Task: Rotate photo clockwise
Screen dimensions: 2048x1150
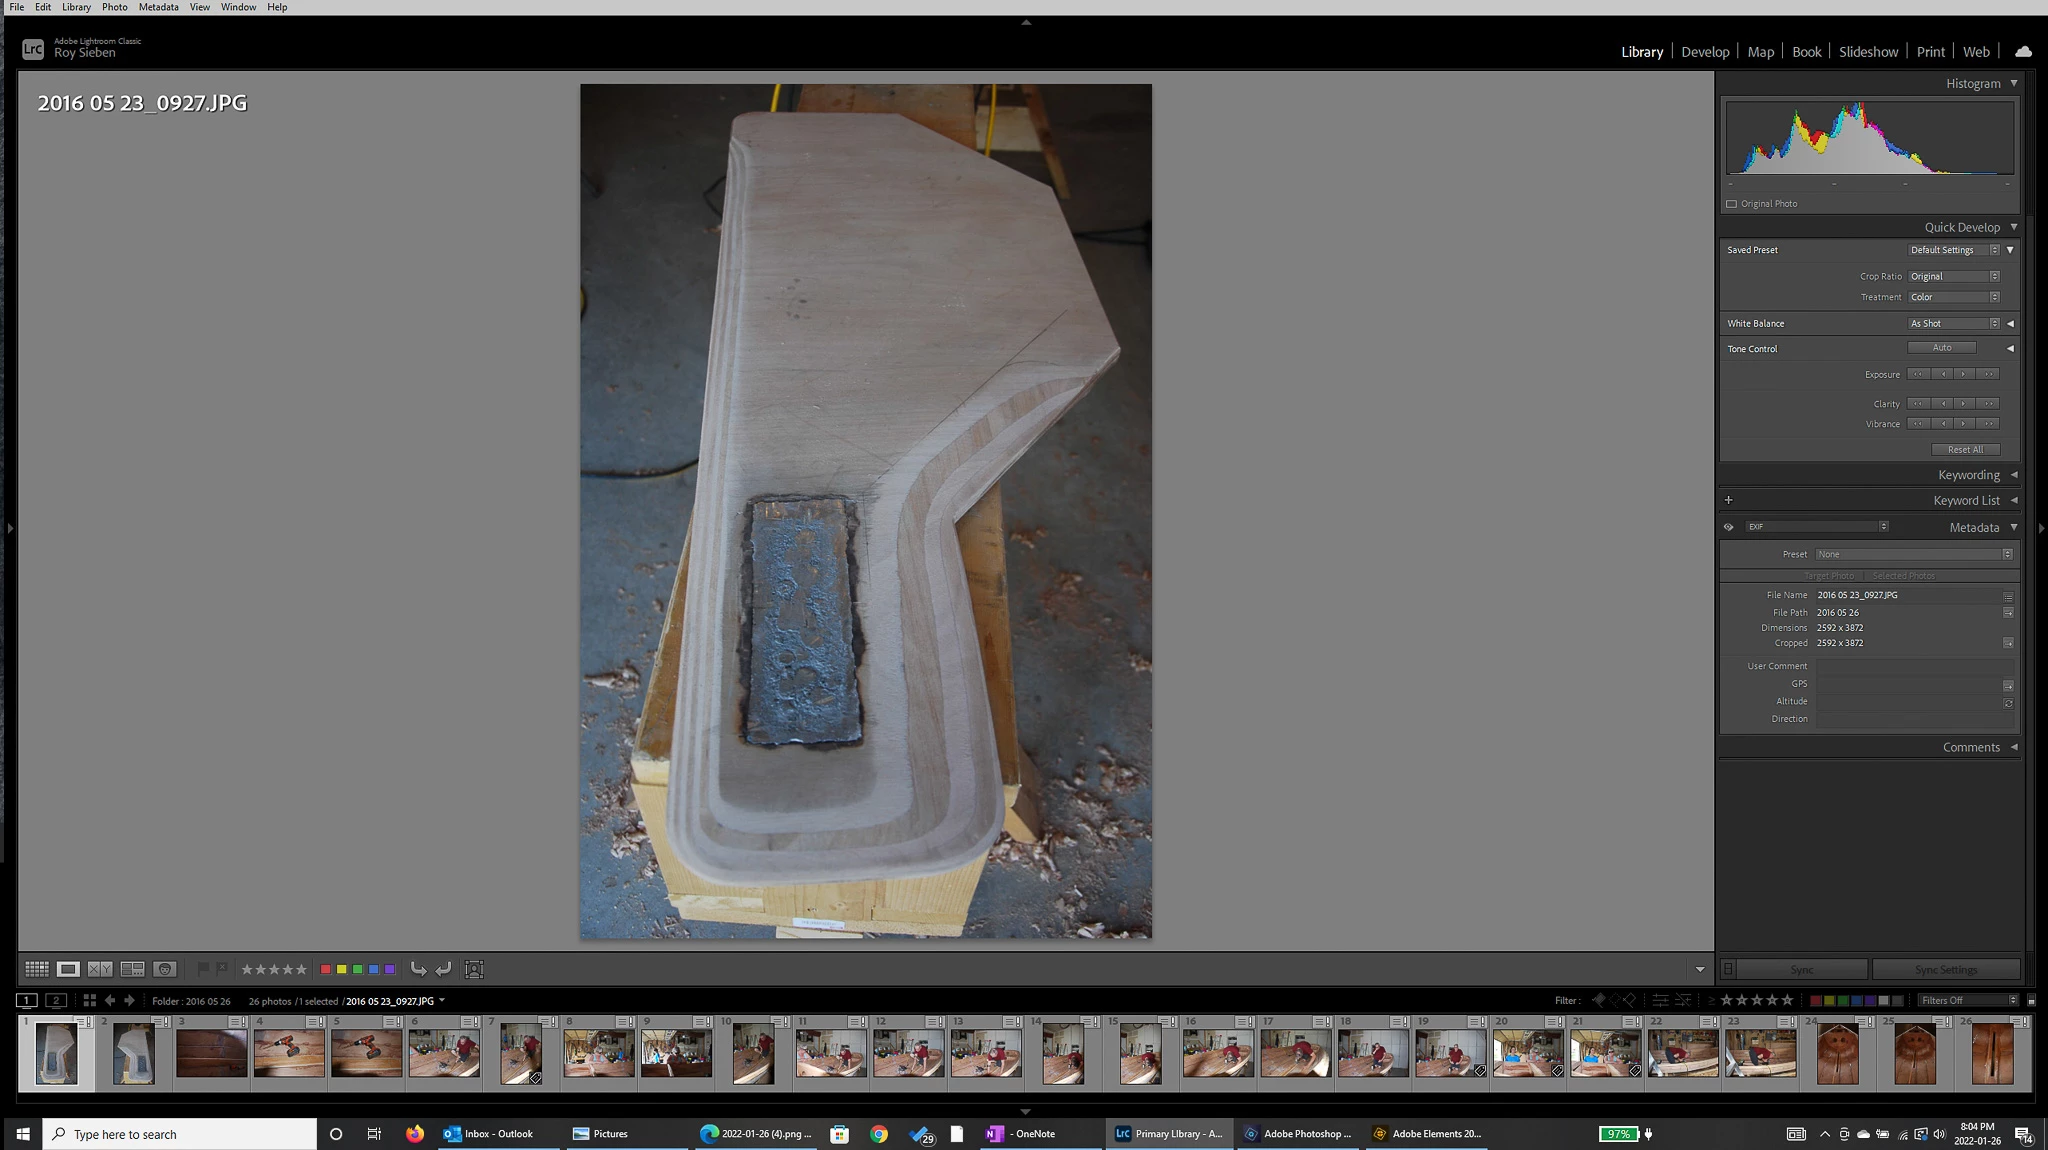Action: [x=443, y=969]
